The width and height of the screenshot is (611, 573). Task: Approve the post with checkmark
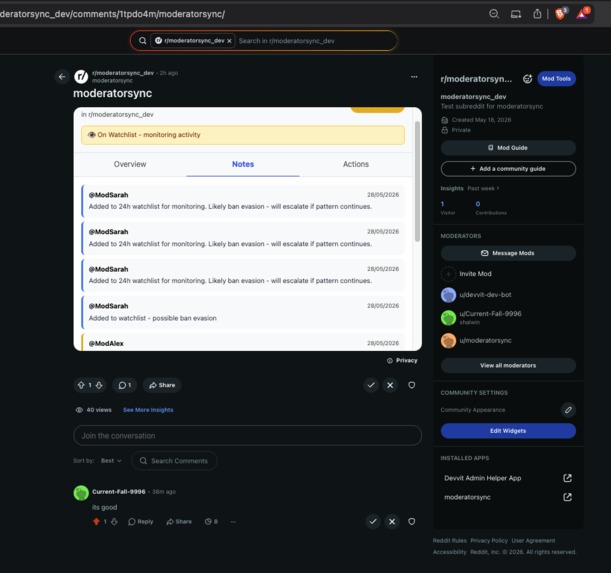click(371, 385)
